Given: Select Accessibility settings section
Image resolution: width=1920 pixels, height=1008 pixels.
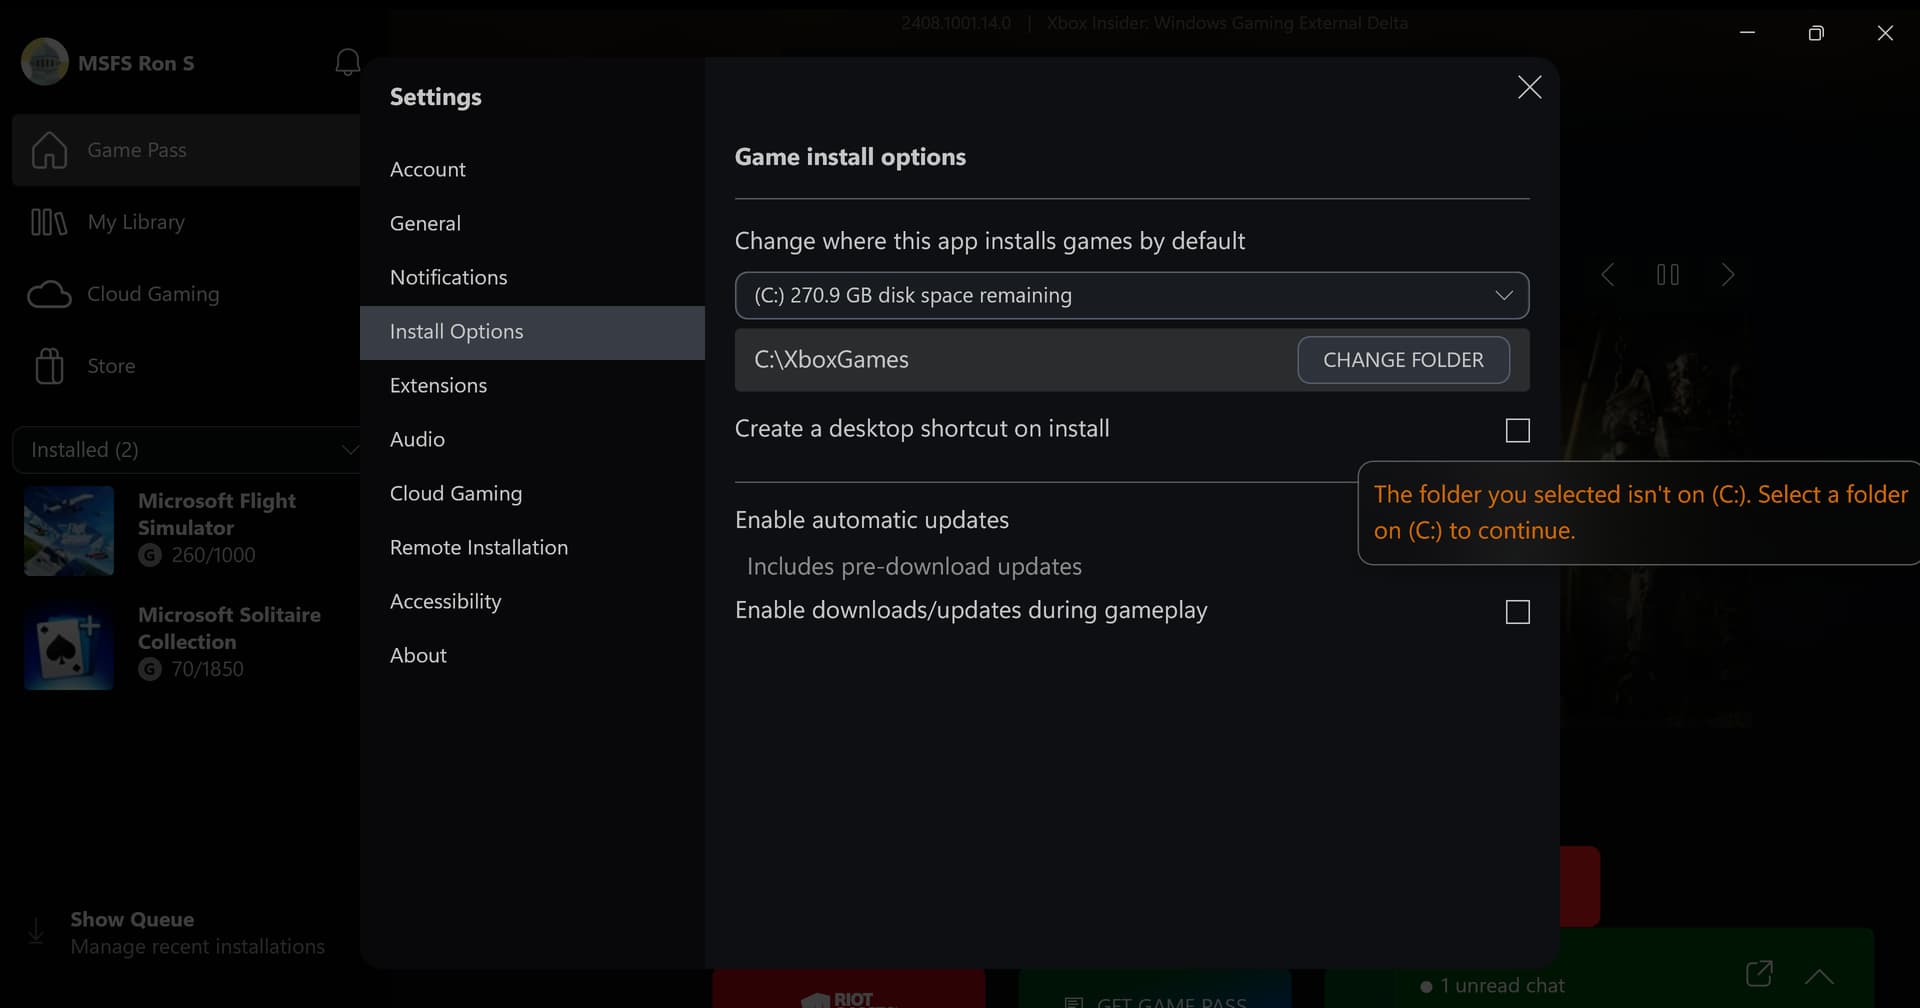Looking at the screenshot, I should 532,602.
